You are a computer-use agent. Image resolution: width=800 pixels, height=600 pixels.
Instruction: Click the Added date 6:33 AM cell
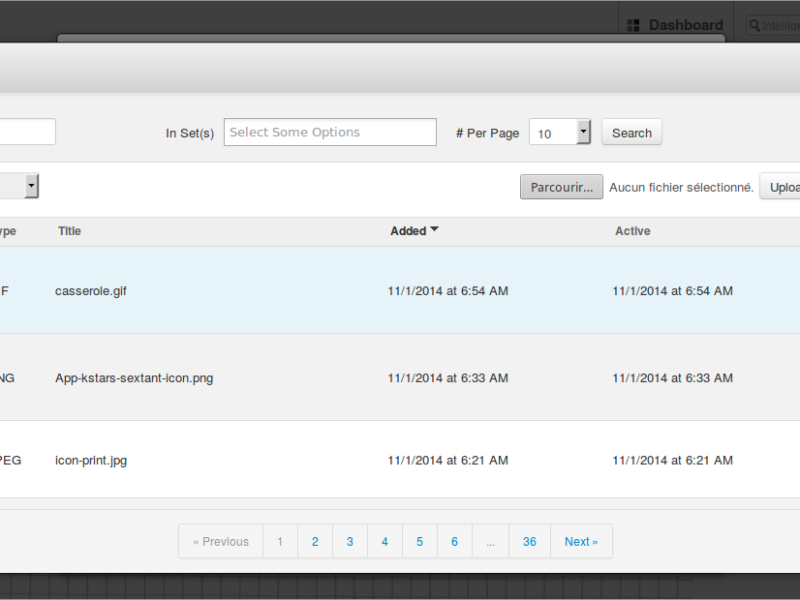click(x=448, y=378)
